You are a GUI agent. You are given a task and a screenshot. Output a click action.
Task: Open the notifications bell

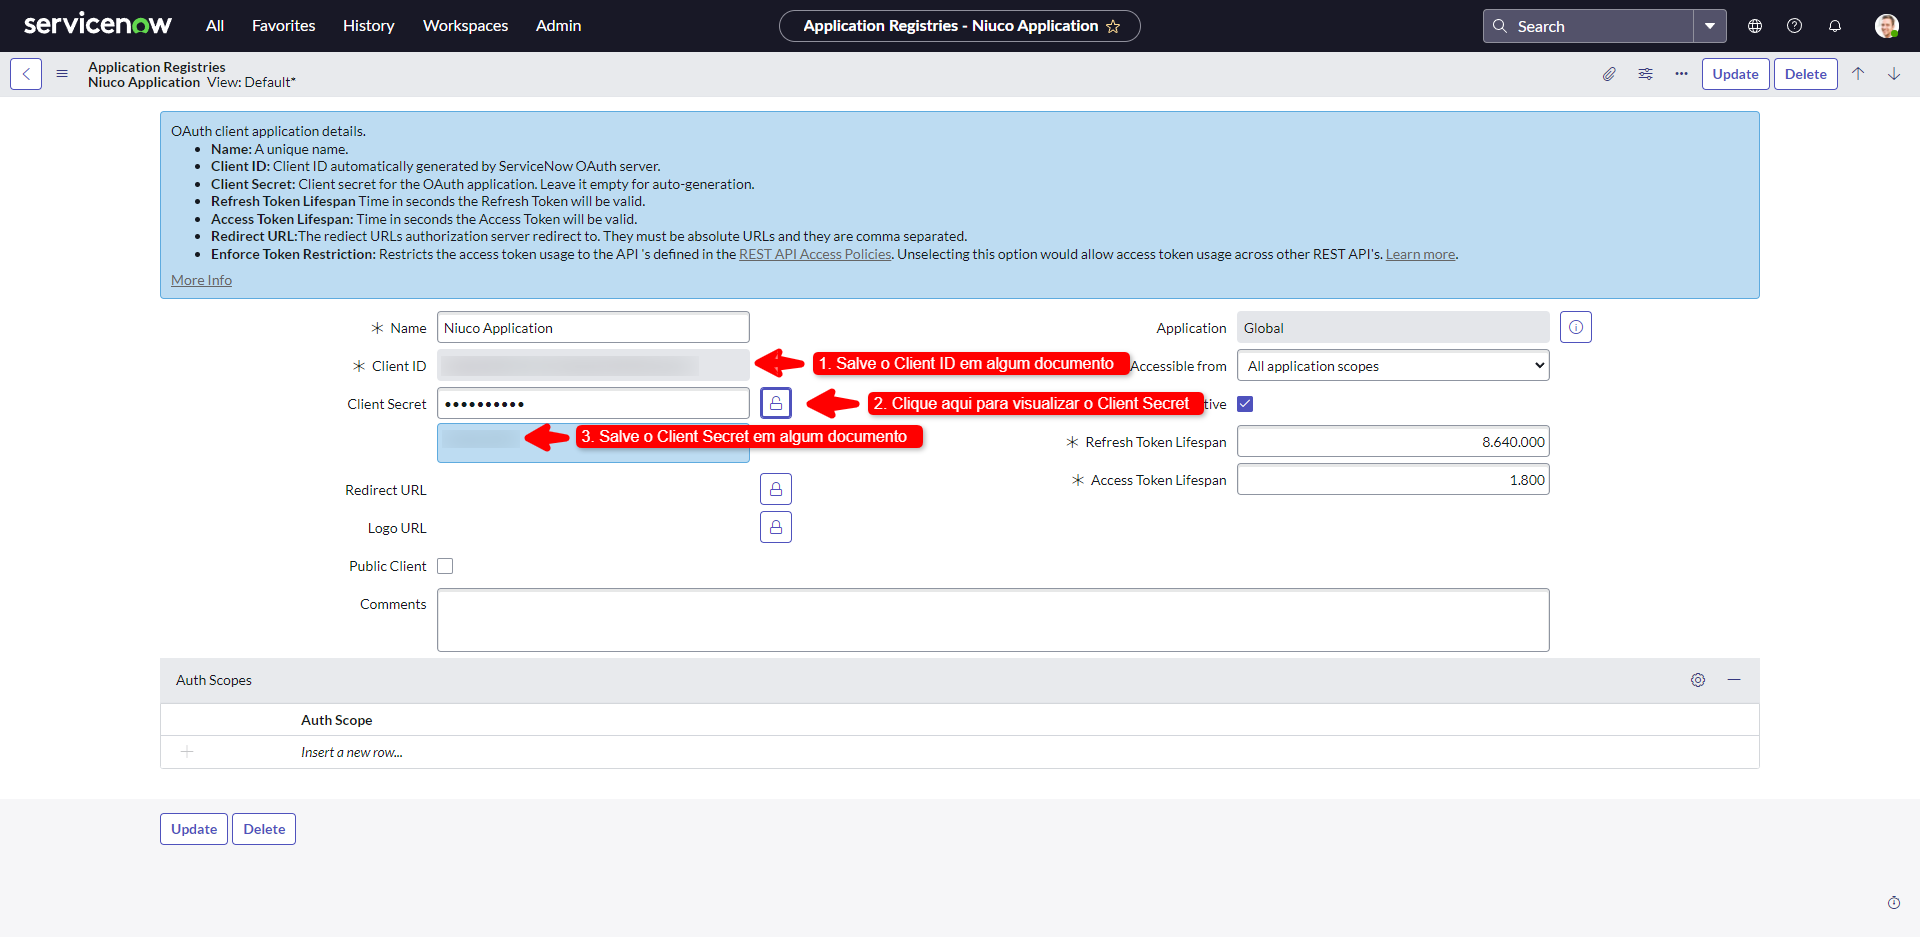pyautogui.click(x=1835, y=26)
